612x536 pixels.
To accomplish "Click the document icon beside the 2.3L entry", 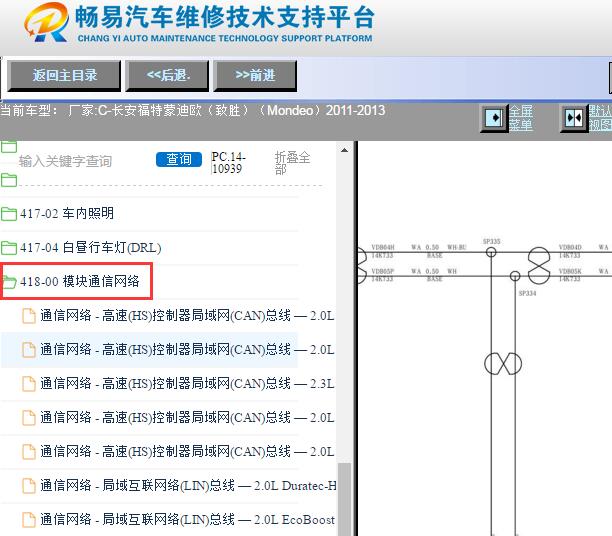I will 28,384.
